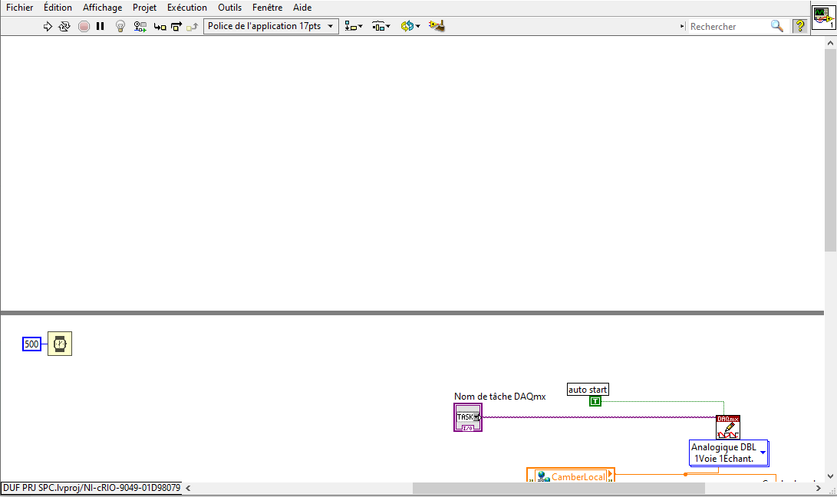Click the DAQmx Write node icon

(x=728, y=427)
